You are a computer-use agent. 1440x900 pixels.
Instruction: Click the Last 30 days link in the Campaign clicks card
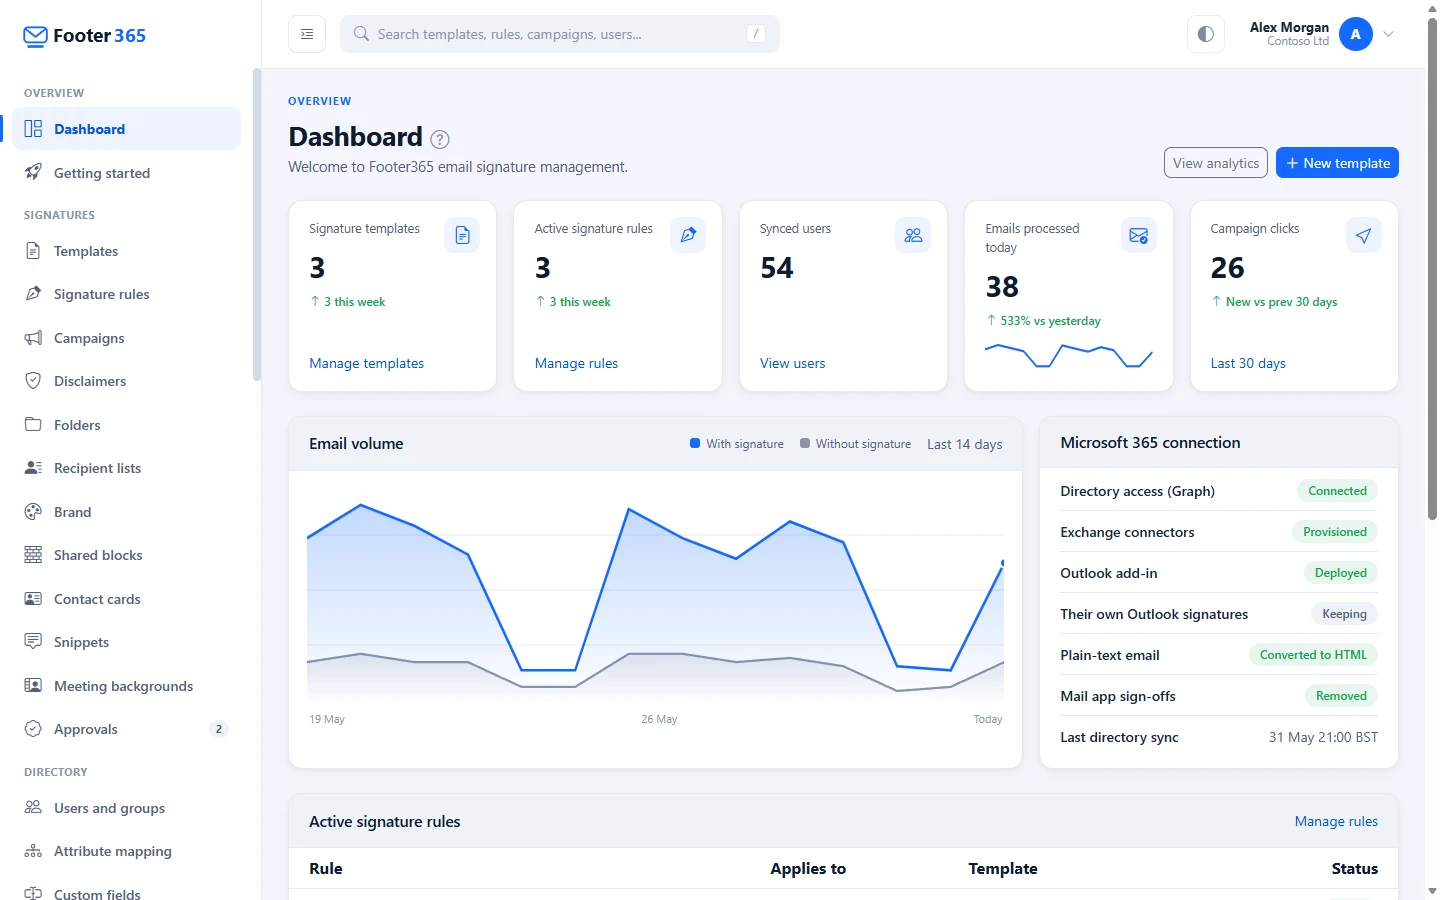point(1248,363)
